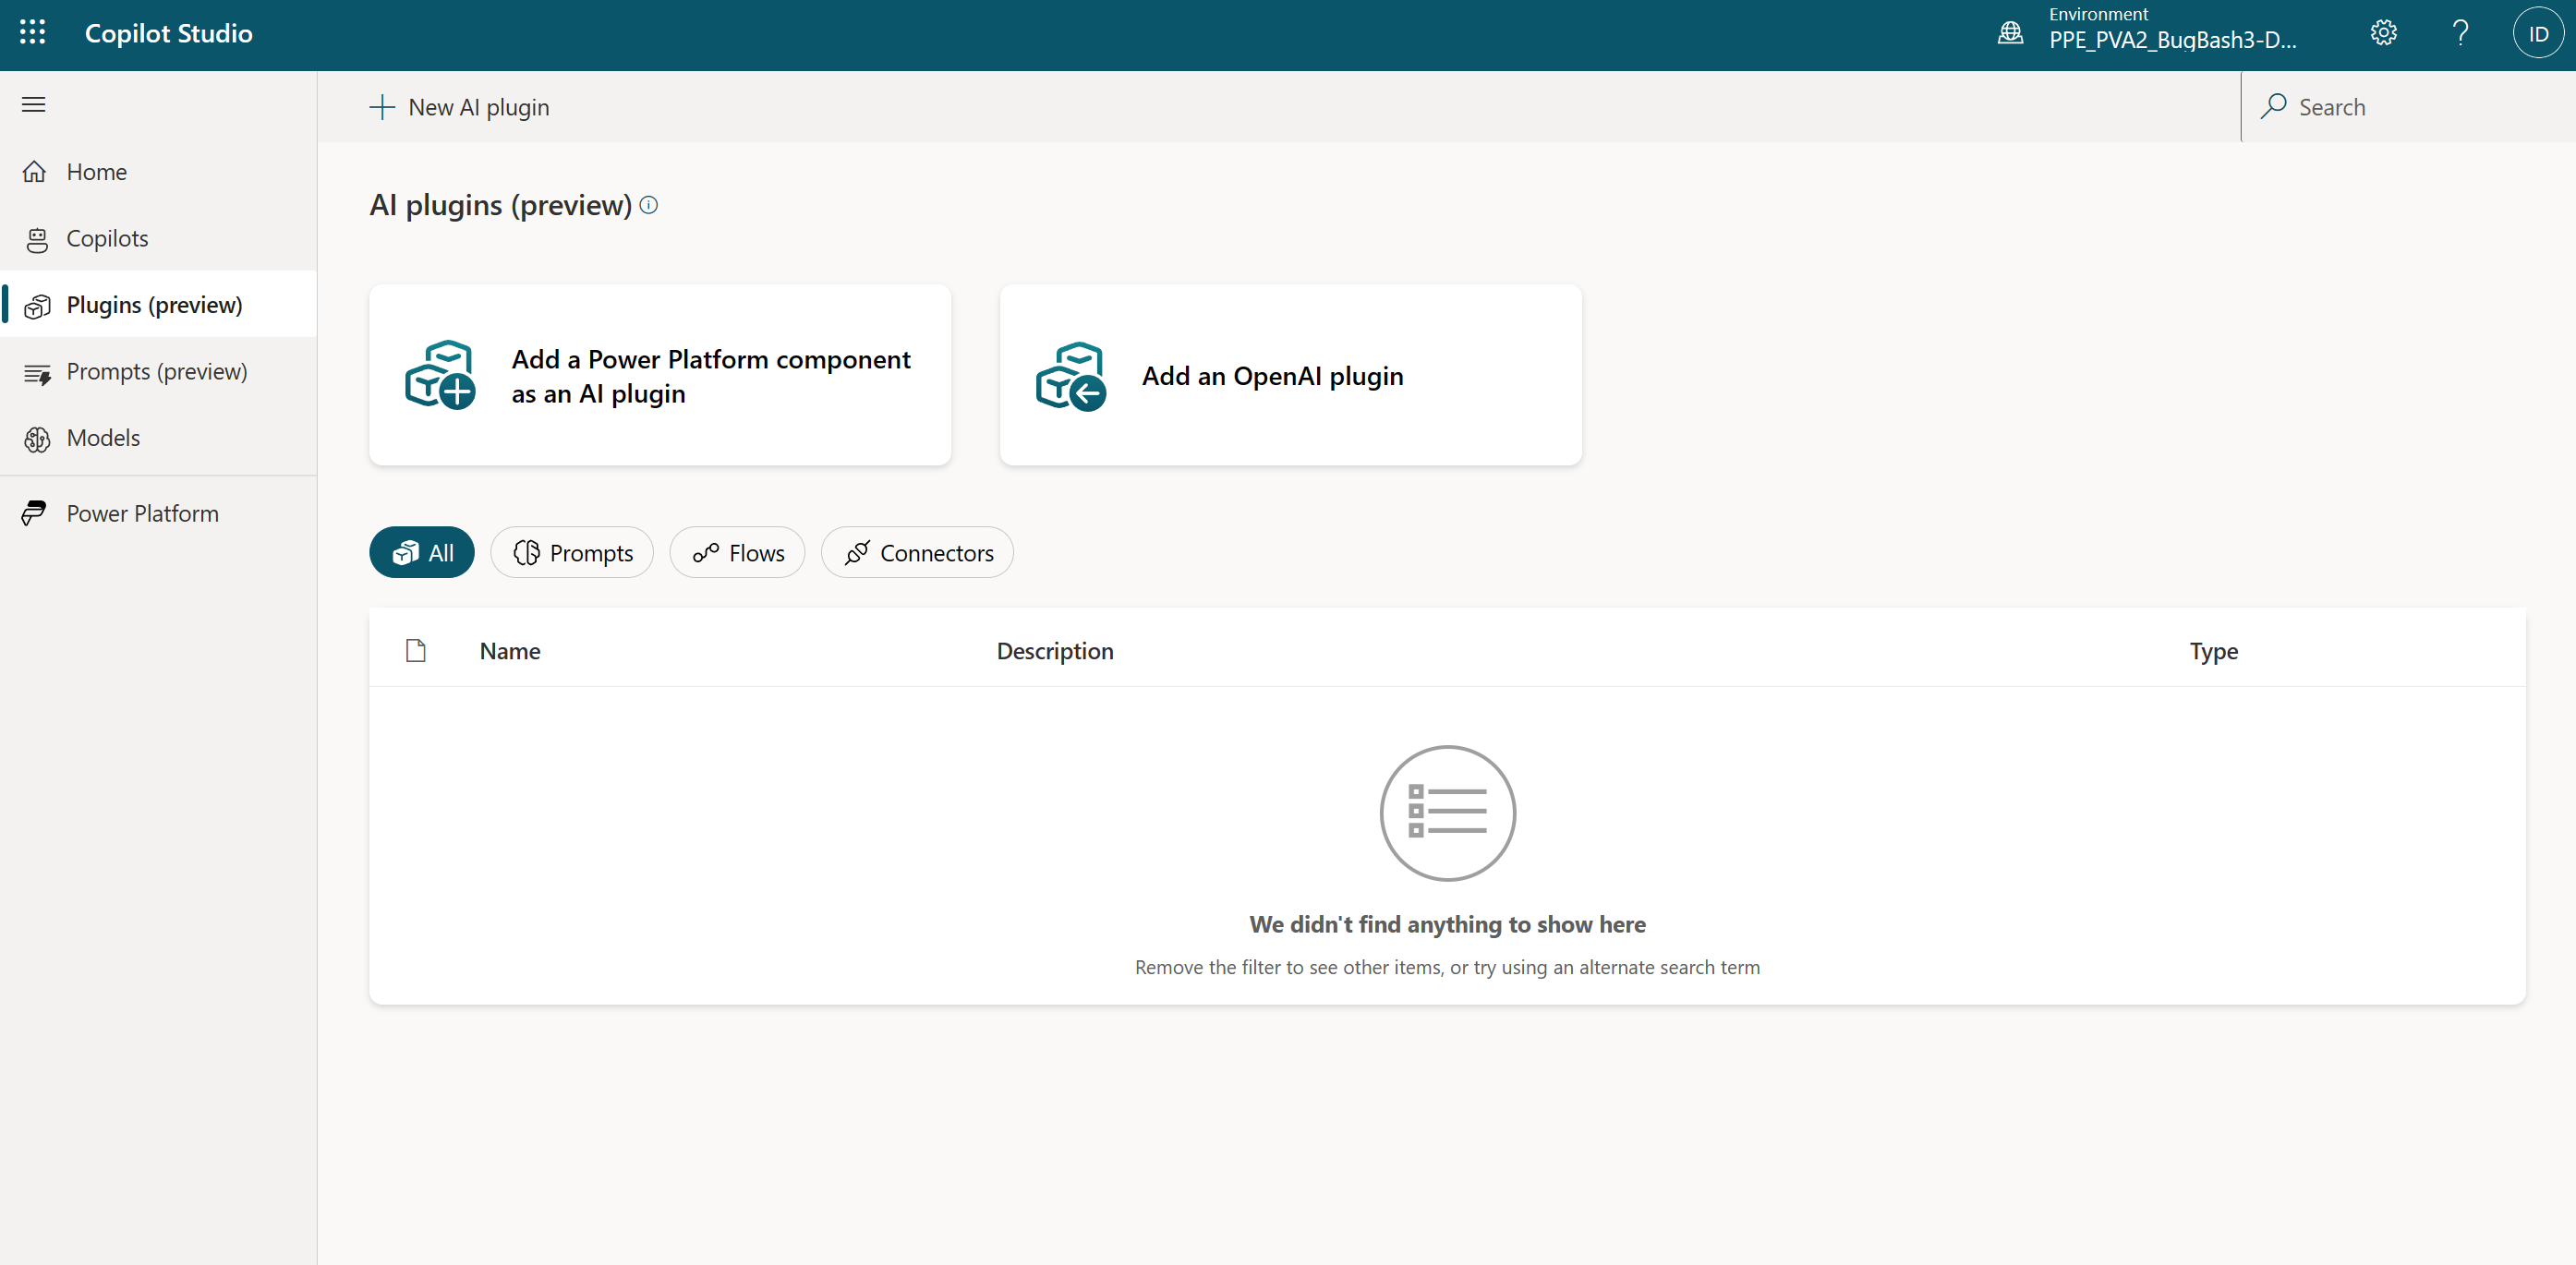Click the plus icon for New AI plugin
Image resolution: width=2576 pixels, height=1265 pixels.
(x=382, y=107)
